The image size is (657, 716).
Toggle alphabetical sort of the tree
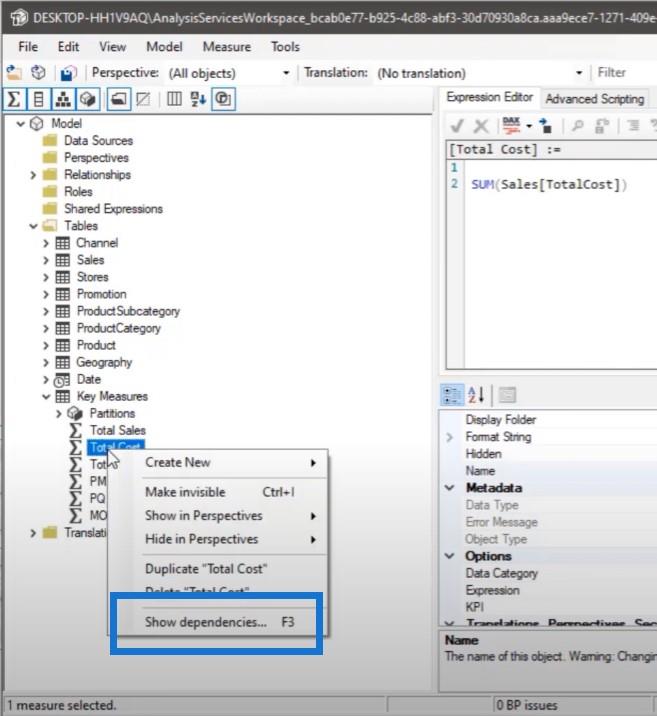[x=199, y=99]
